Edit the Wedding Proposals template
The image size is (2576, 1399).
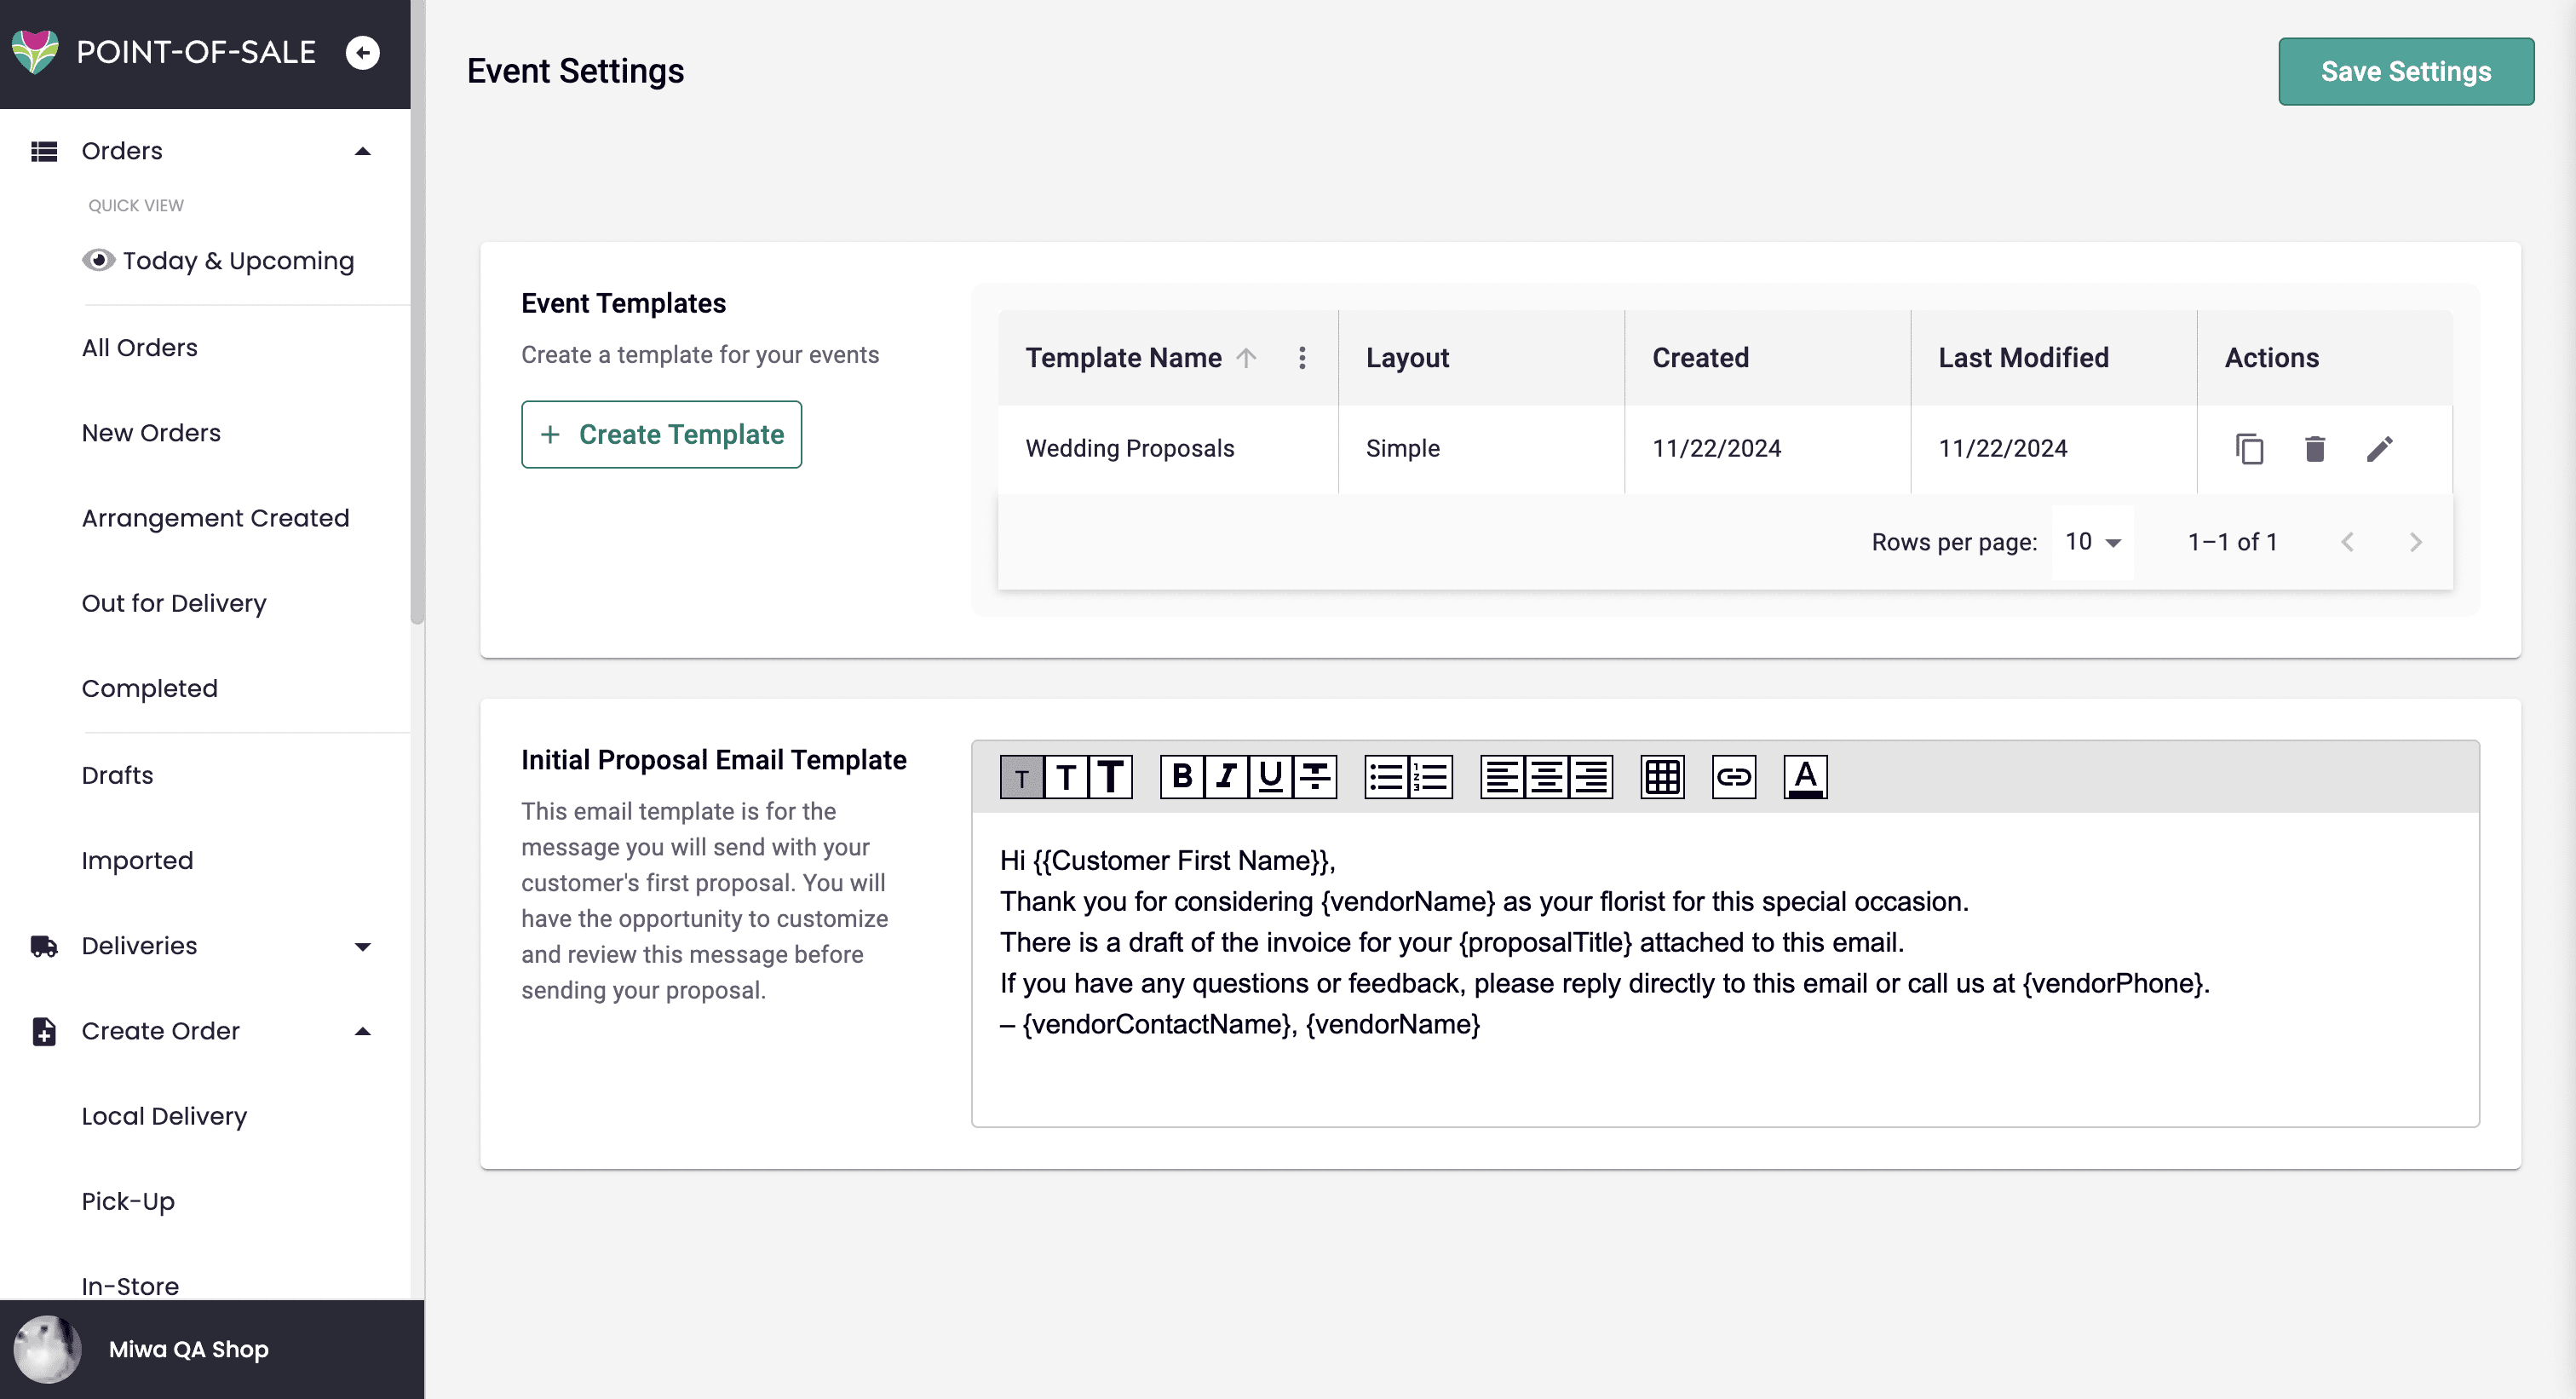click(x=2382, y=448)
